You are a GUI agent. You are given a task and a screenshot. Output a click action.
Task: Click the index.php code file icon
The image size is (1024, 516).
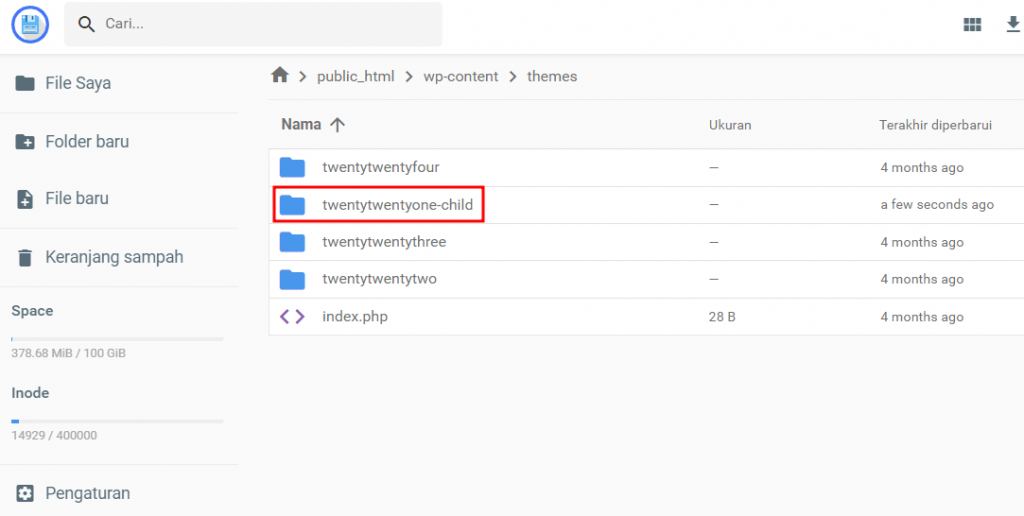292,317
